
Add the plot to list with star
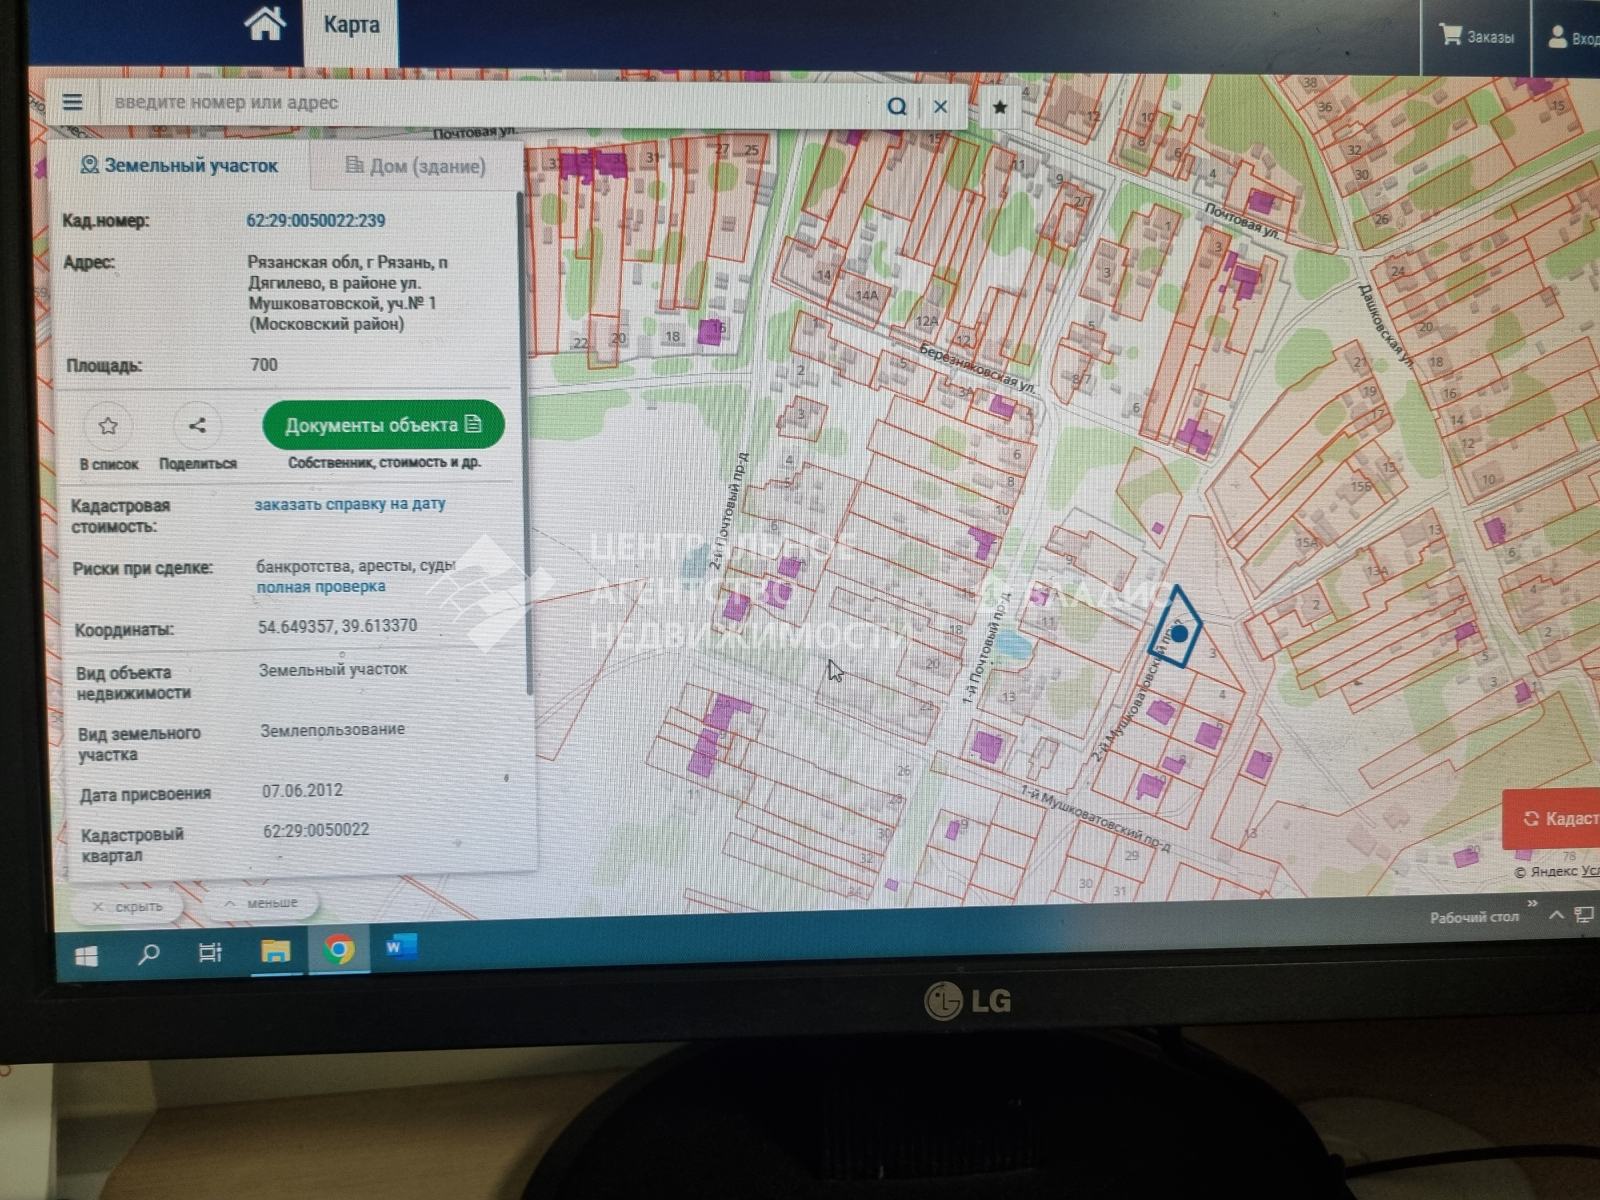point(108,426)
